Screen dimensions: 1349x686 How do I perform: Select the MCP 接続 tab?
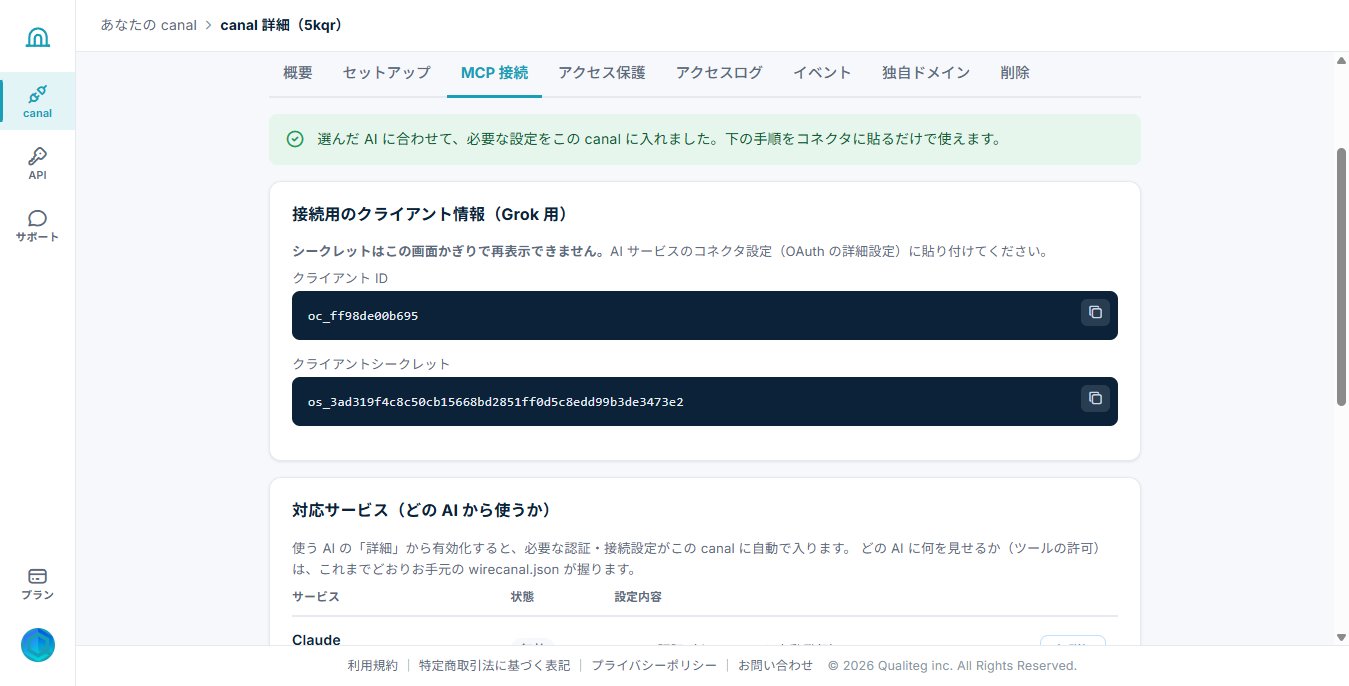(x=494, y=73)
